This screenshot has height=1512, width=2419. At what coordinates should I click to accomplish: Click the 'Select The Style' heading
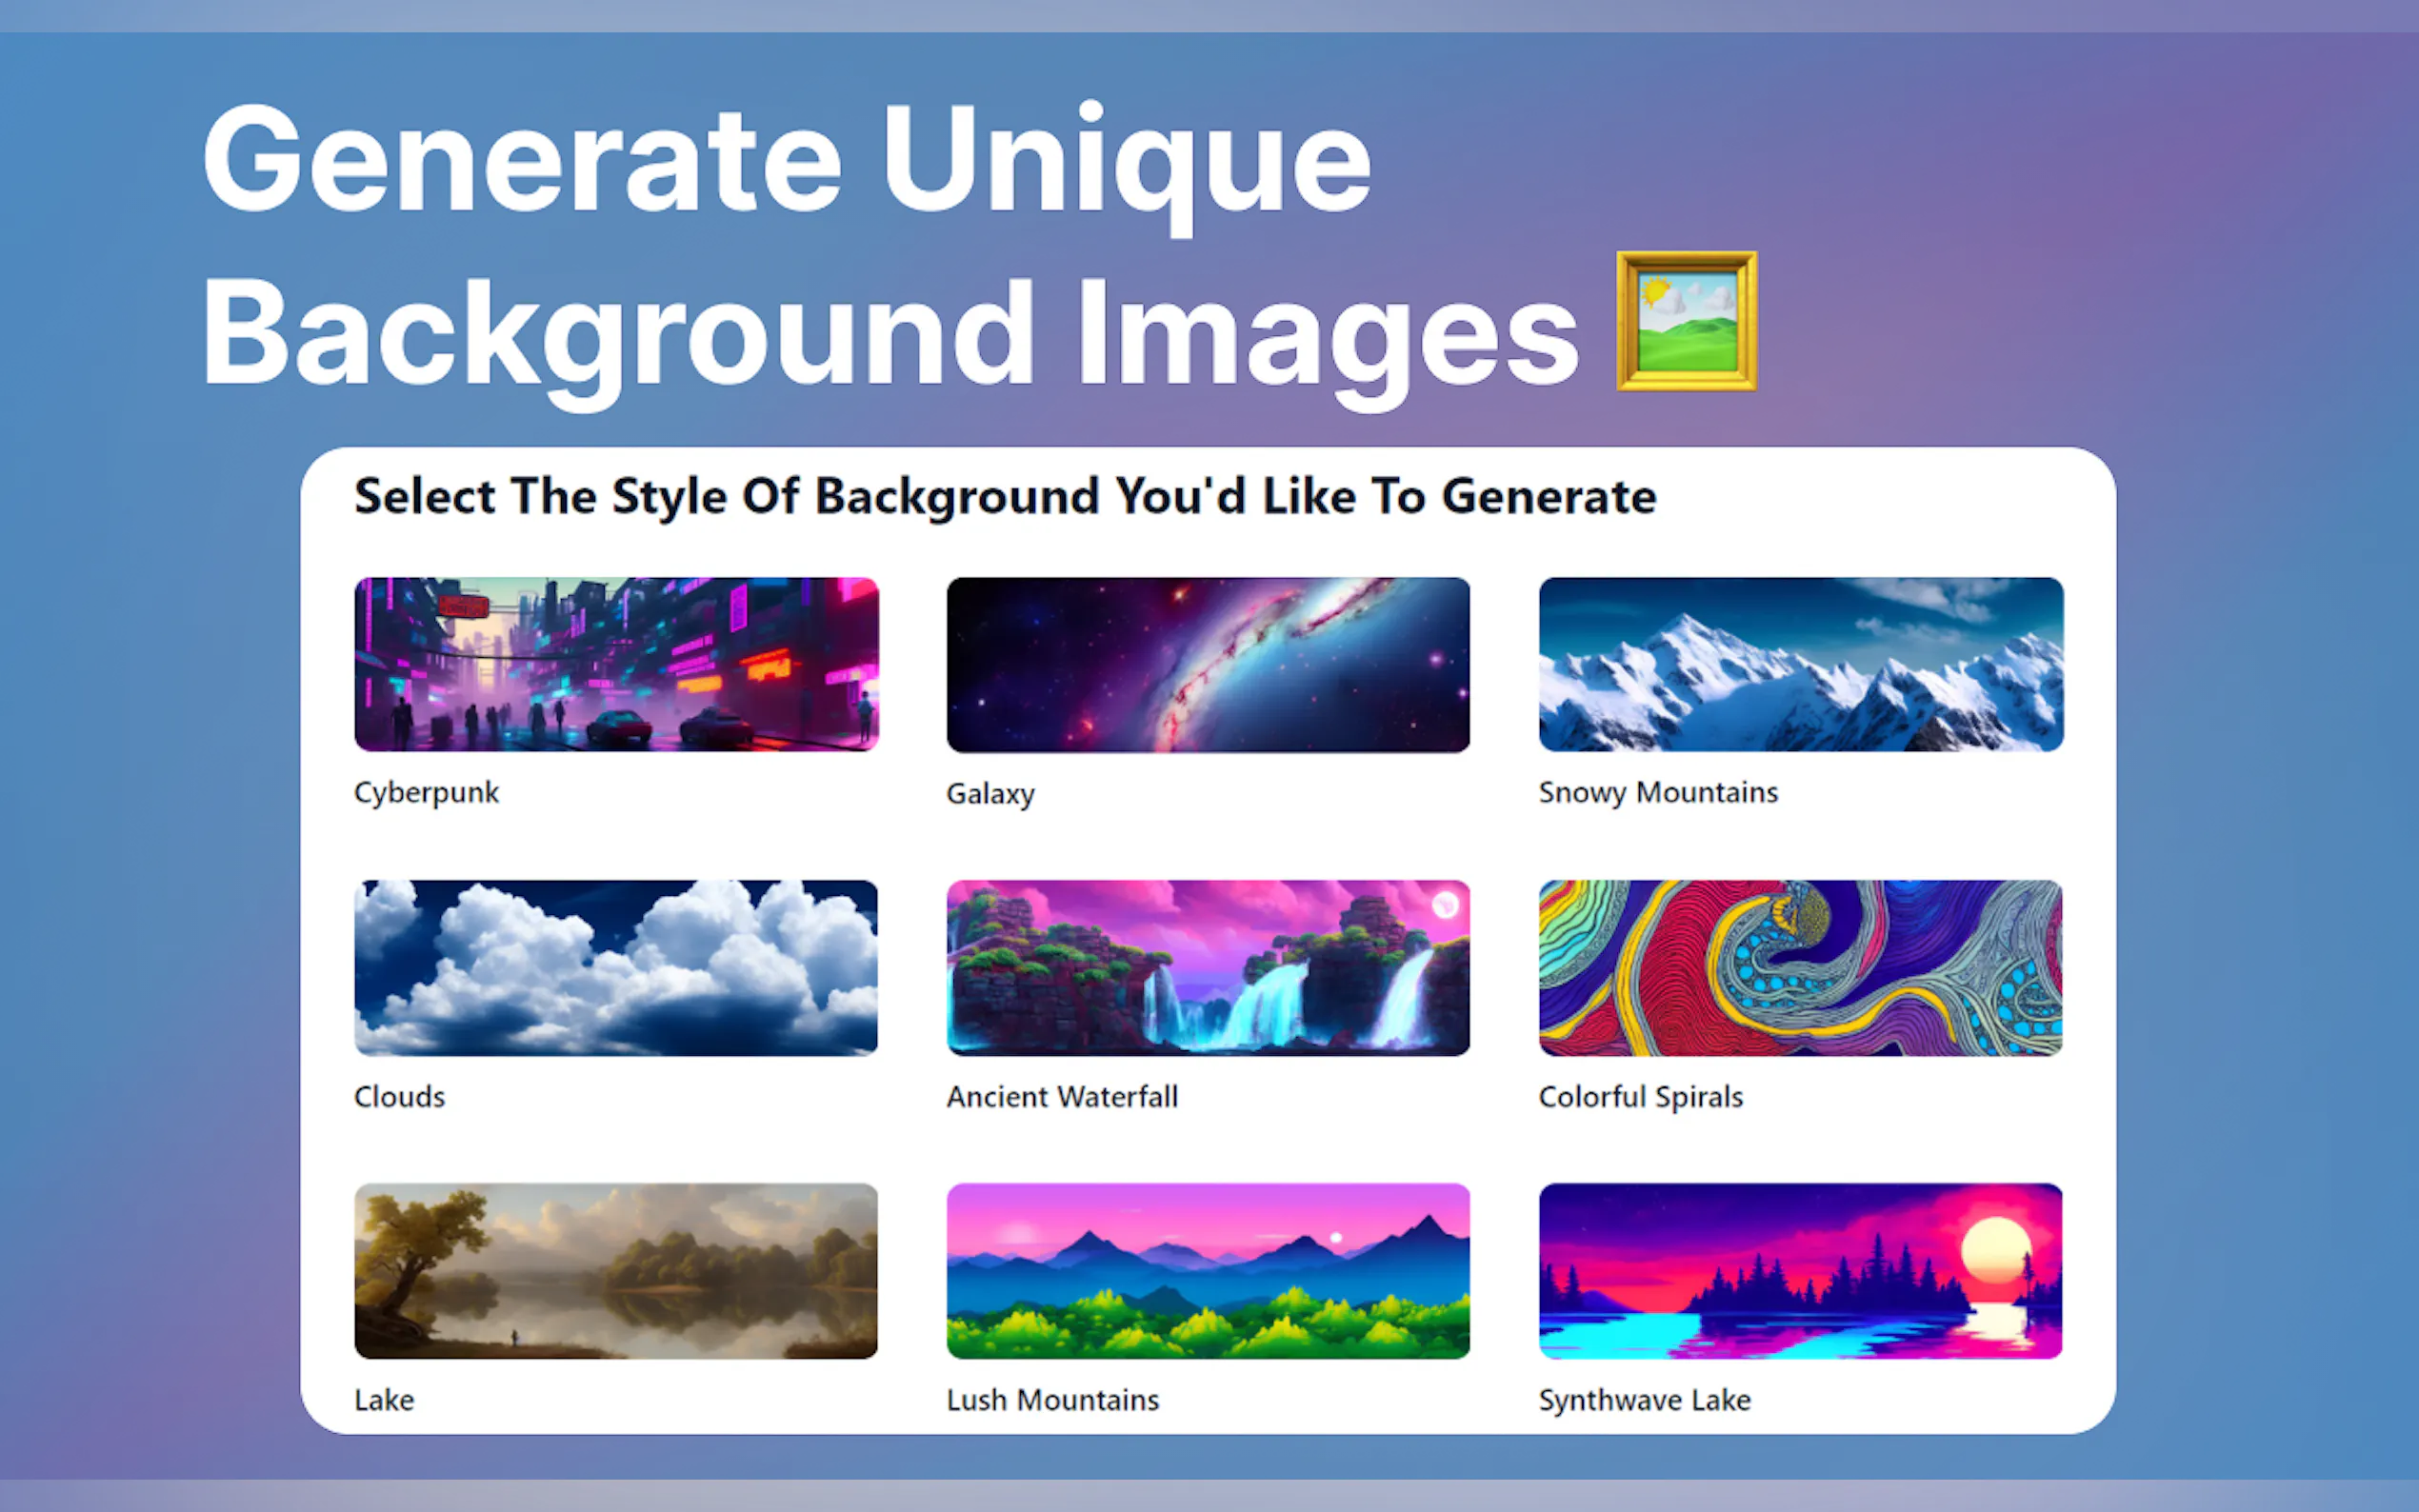1004,496
